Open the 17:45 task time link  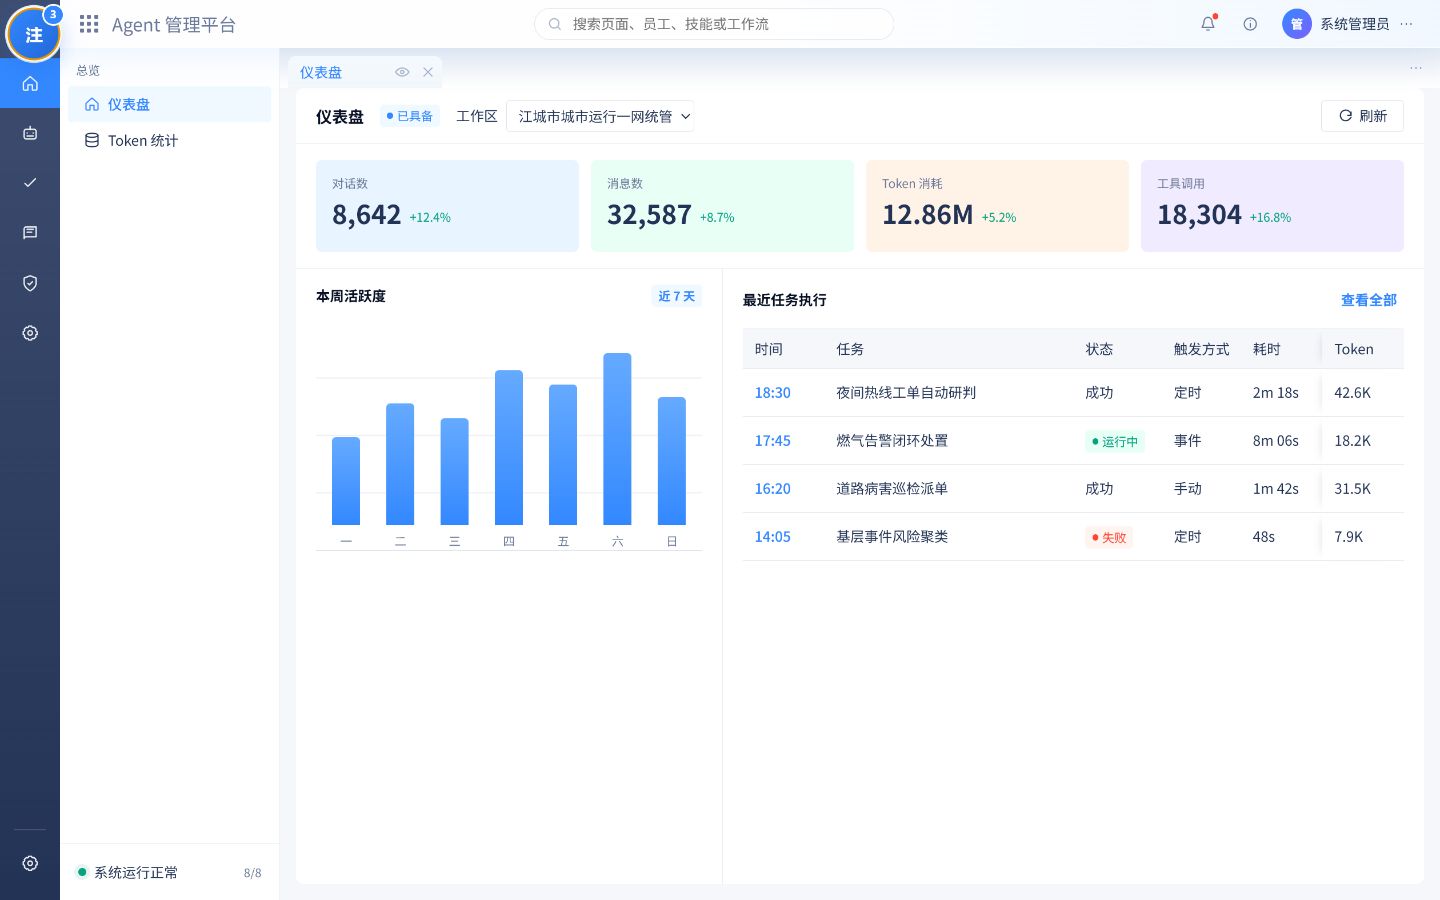(x=772, y=441)
